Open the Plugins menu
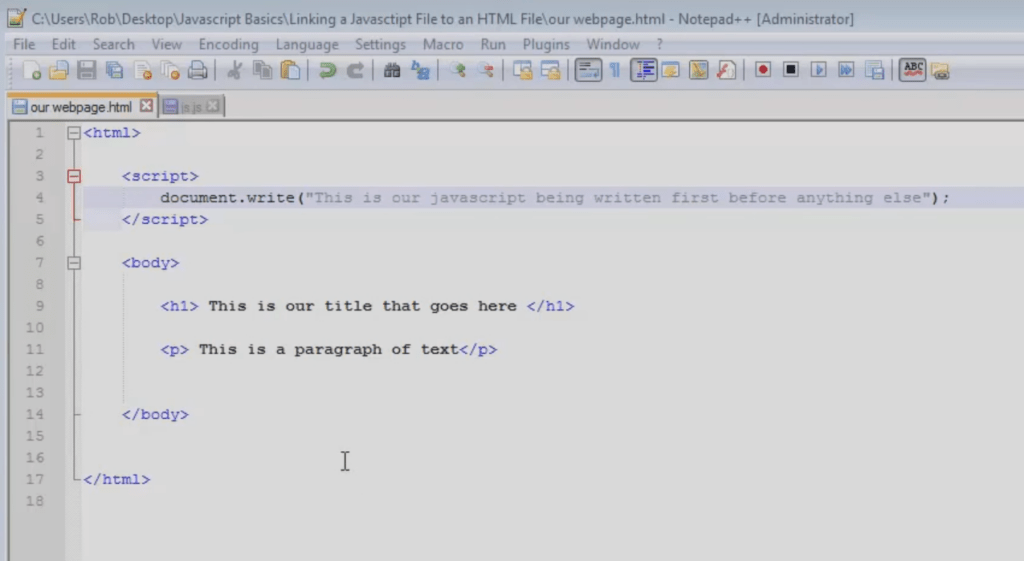The image size is (1024, 561). point(546,44)
